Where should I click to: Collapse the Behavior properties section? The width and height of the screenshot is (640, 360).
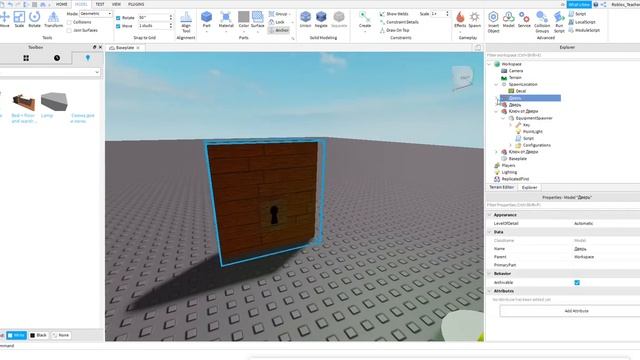point(489,273)
